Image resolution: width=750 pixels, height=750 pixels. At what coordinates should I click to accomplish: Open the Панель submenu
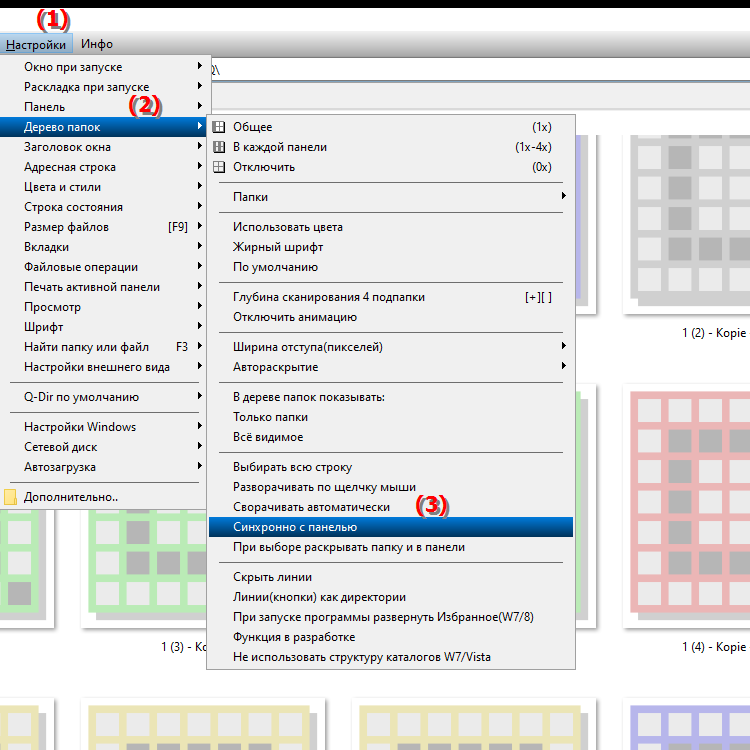[103, 107]
